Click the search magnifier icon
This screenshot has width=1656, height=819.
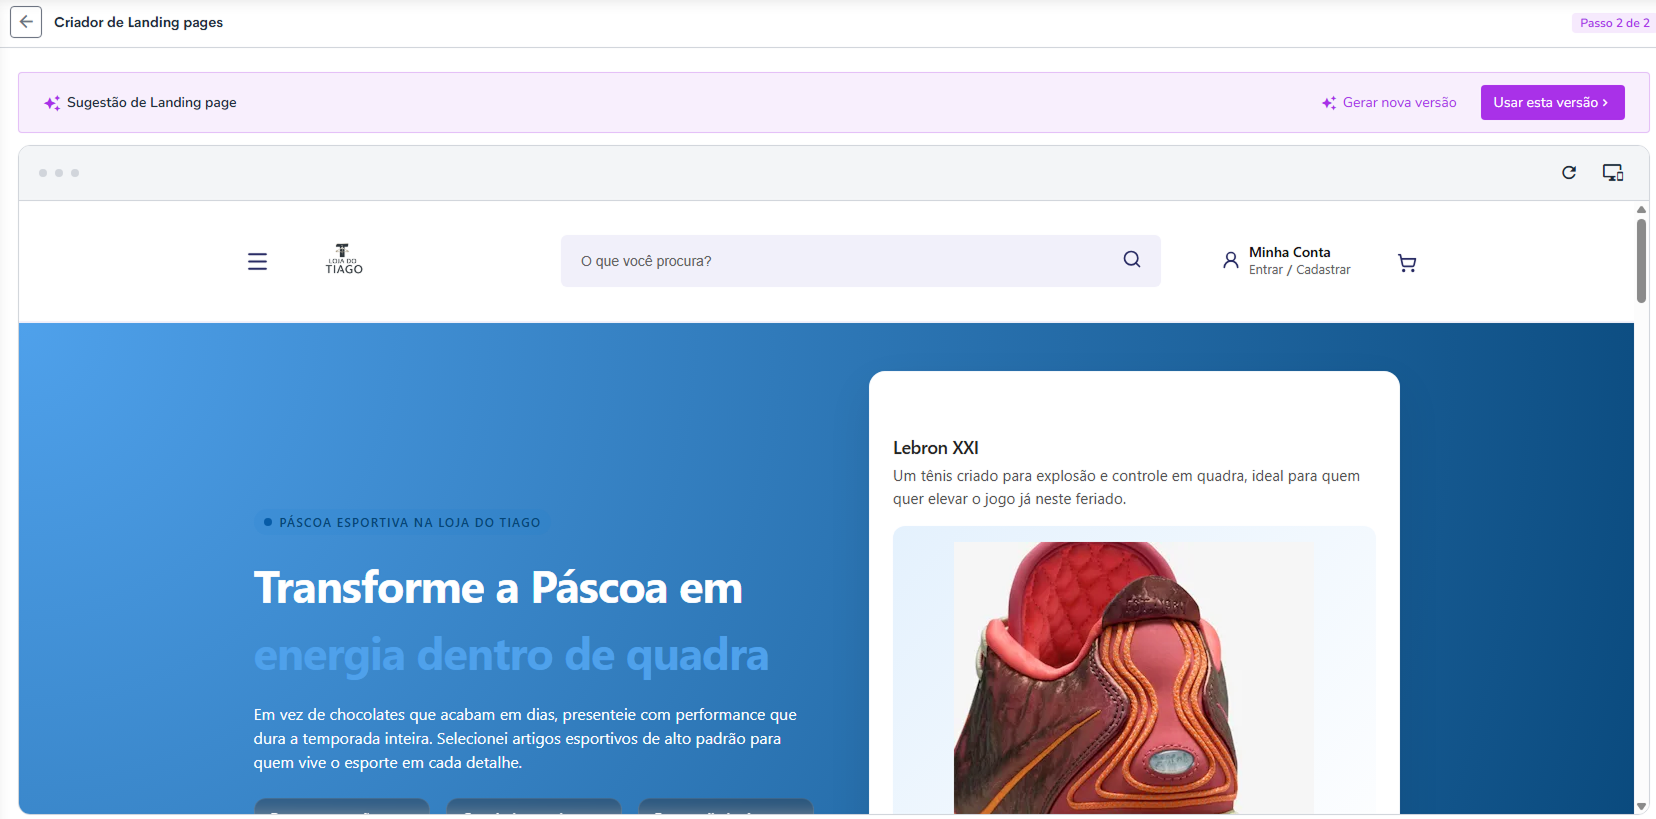pyautogui.click(x=1132, y=259)
